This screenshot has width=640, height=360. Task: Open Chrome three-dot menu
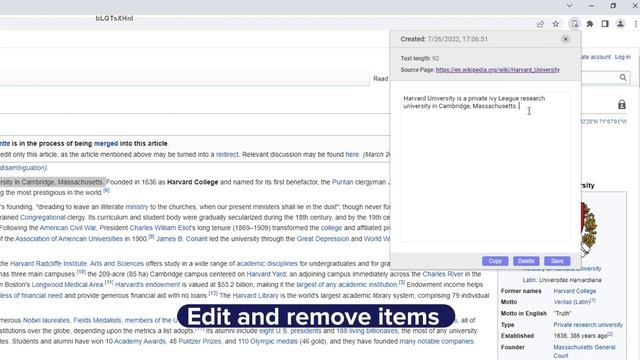[x=636, y=24]
